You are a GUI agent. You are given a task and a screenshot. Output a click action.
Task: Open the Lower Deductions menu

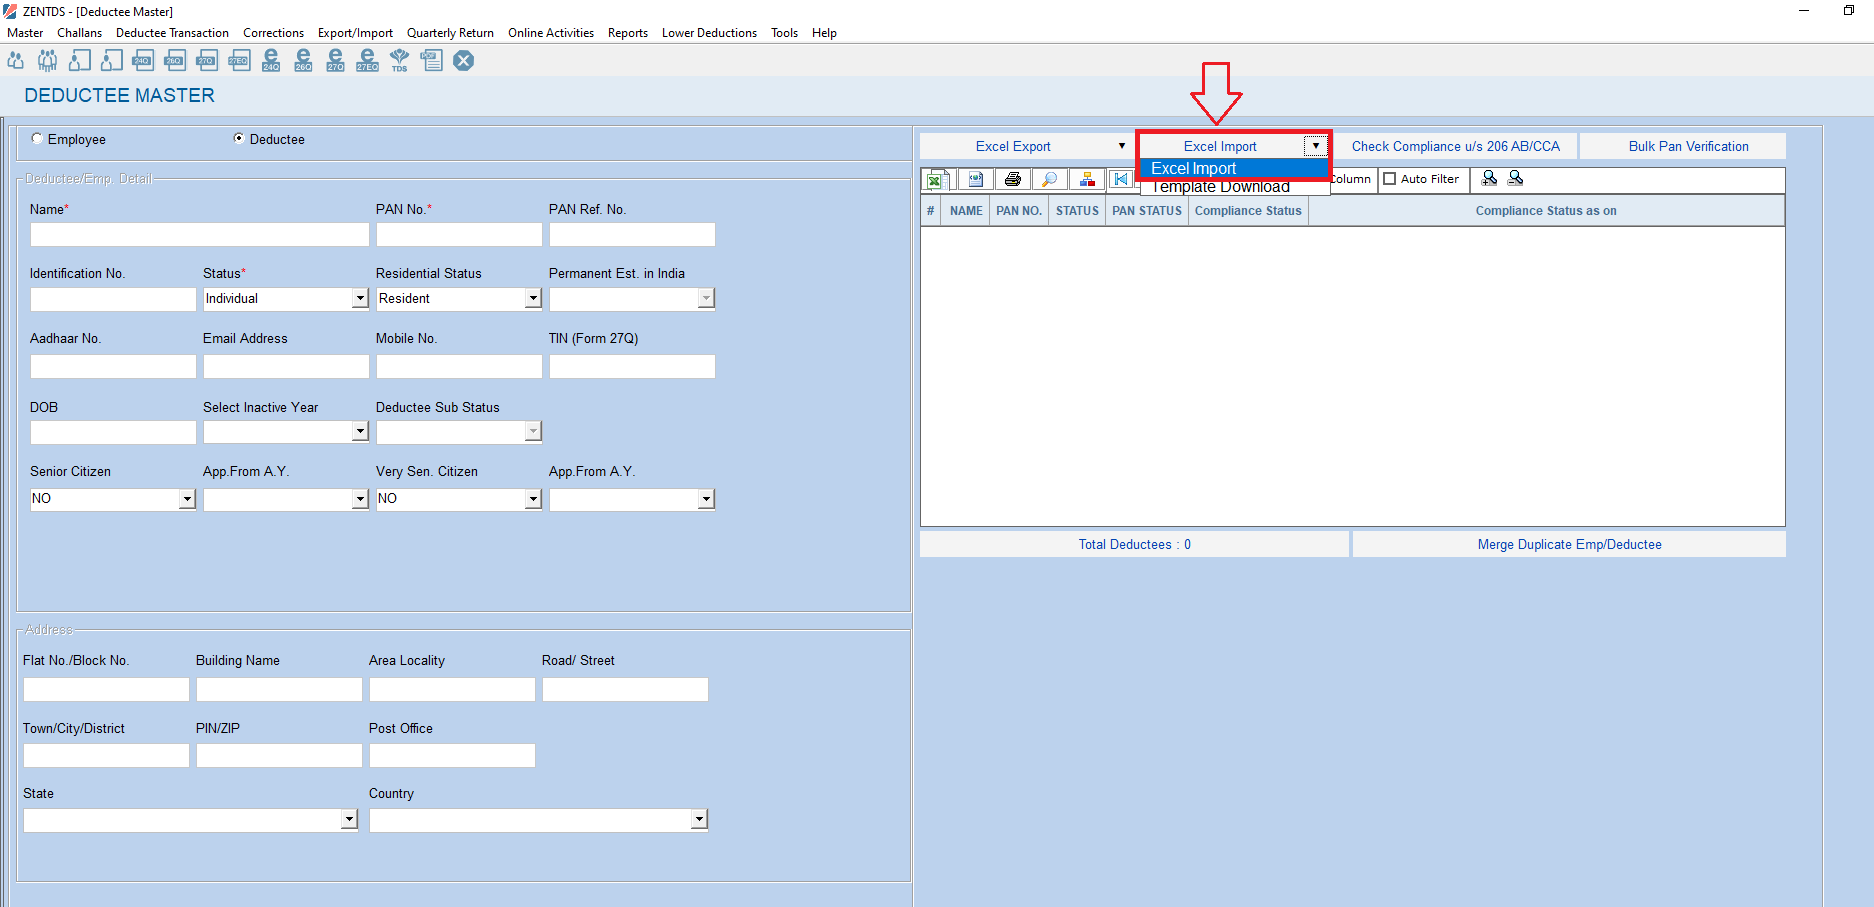[709, 33]
